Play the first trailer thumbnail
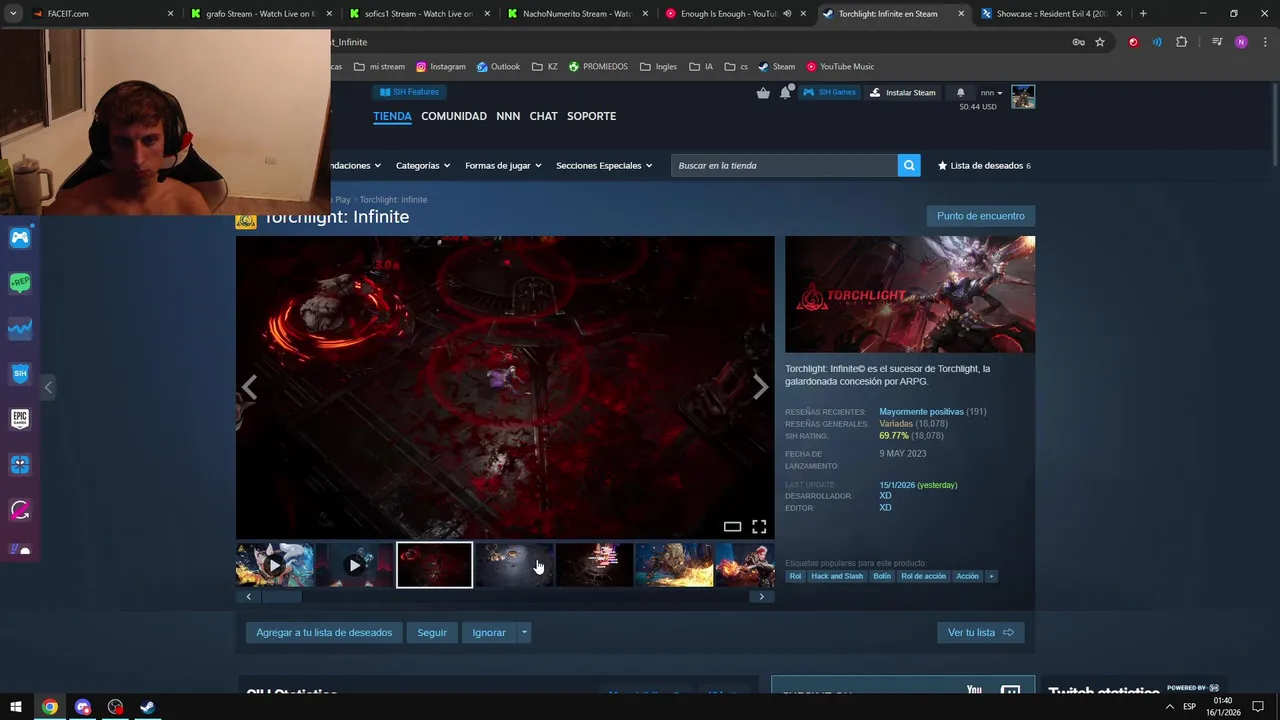This screenshot has height=720, width=1280. click(x=275, y=565)
